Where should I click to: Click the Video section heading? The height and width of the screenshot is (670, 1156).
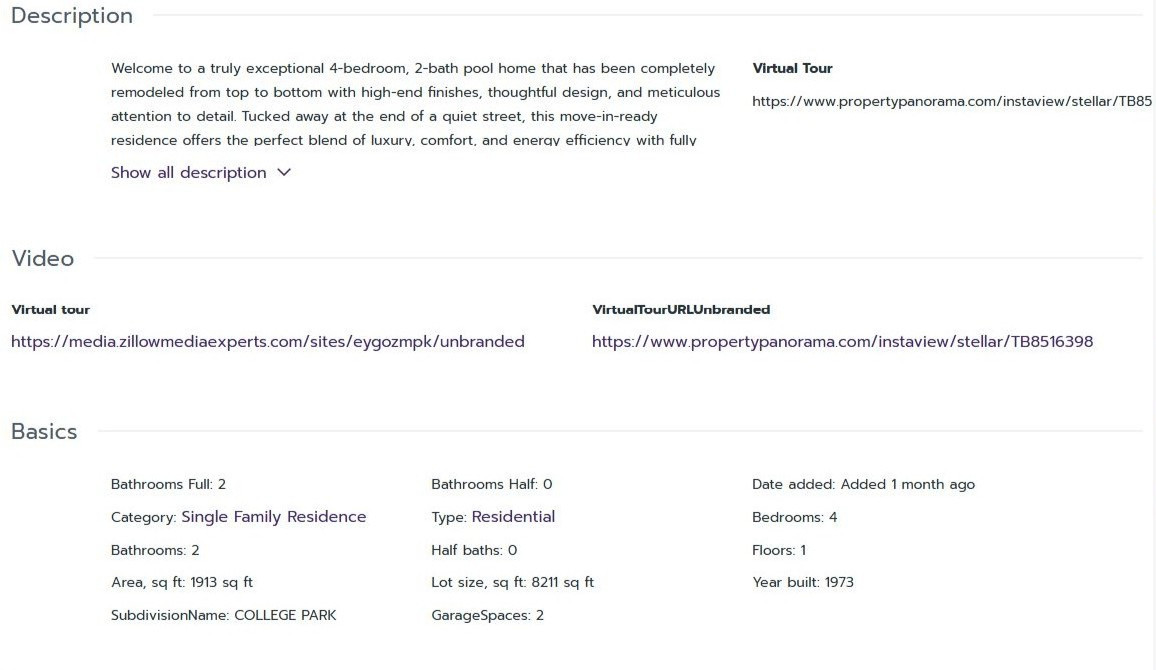[x=43, y=259]
